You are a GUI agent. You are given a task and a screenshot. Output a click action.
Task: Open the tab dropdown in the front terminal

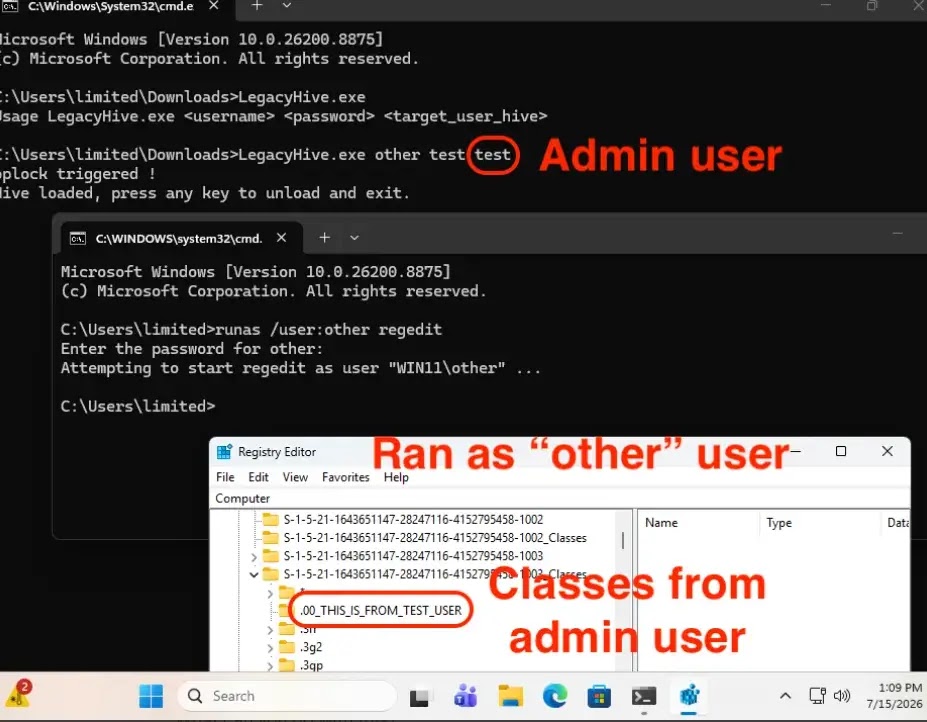(x=354, y=238)
